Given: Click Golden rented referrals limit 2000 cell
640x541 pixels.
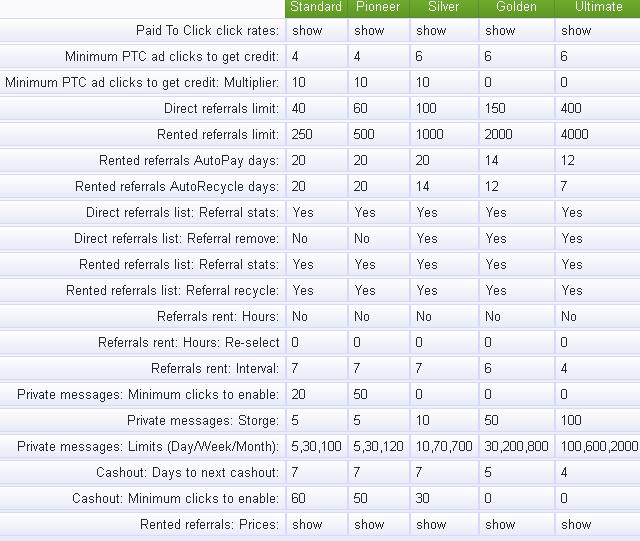Looking at the screenshot, I should tap(498, 134).
